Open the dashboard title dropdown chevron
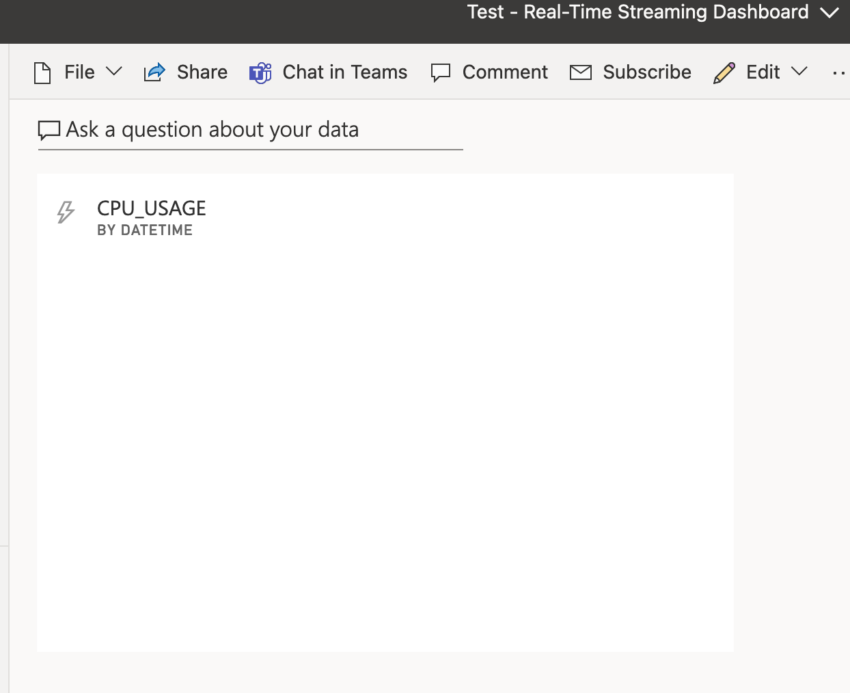 click(x=830, y=13)
